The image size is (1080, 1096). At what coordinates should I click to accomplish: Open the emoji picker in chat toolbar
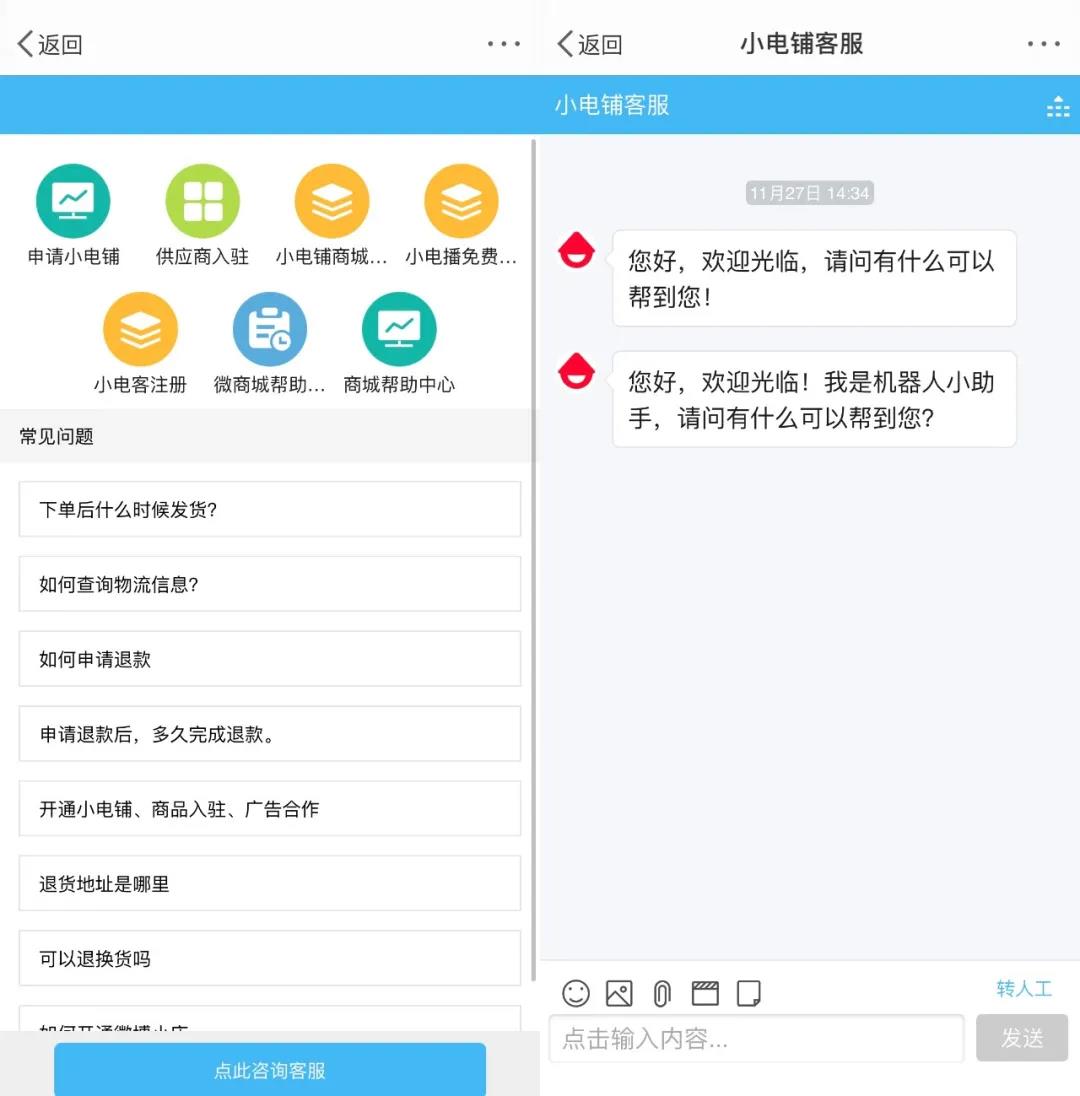coord(576,993)
